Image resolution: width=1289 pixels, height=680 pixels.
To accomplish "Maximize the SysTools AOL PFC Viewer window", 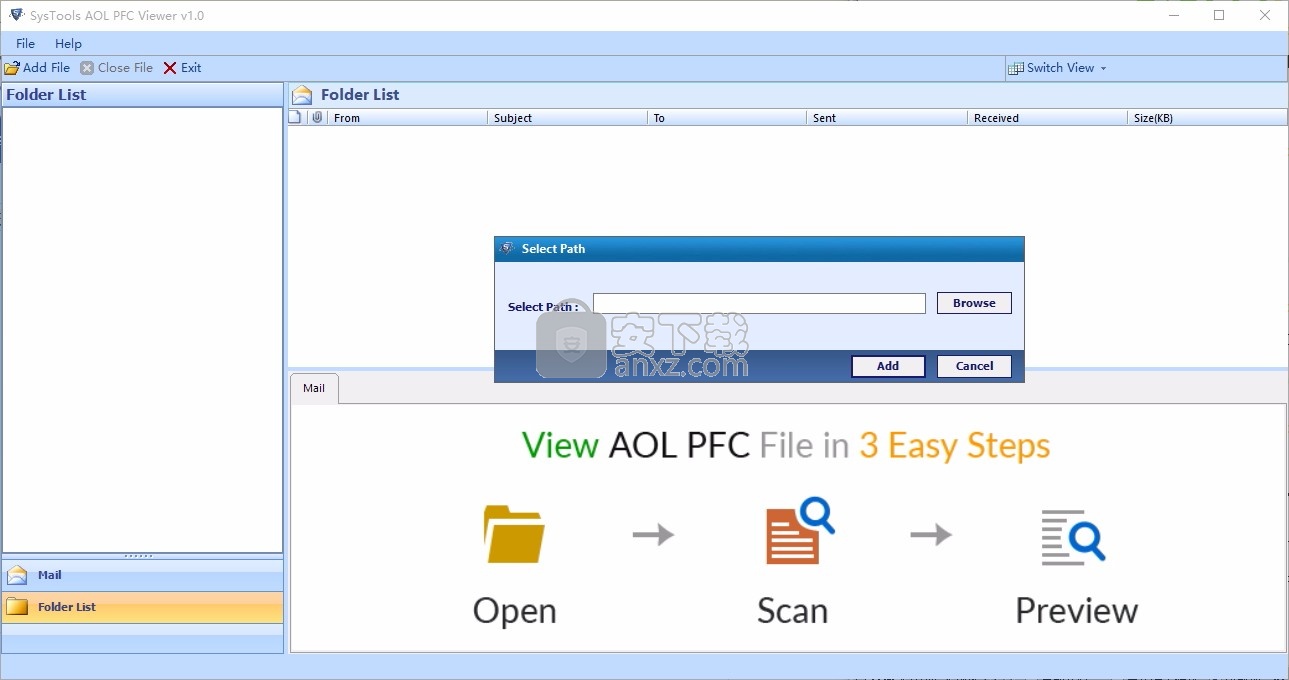I will point(1219,15).
